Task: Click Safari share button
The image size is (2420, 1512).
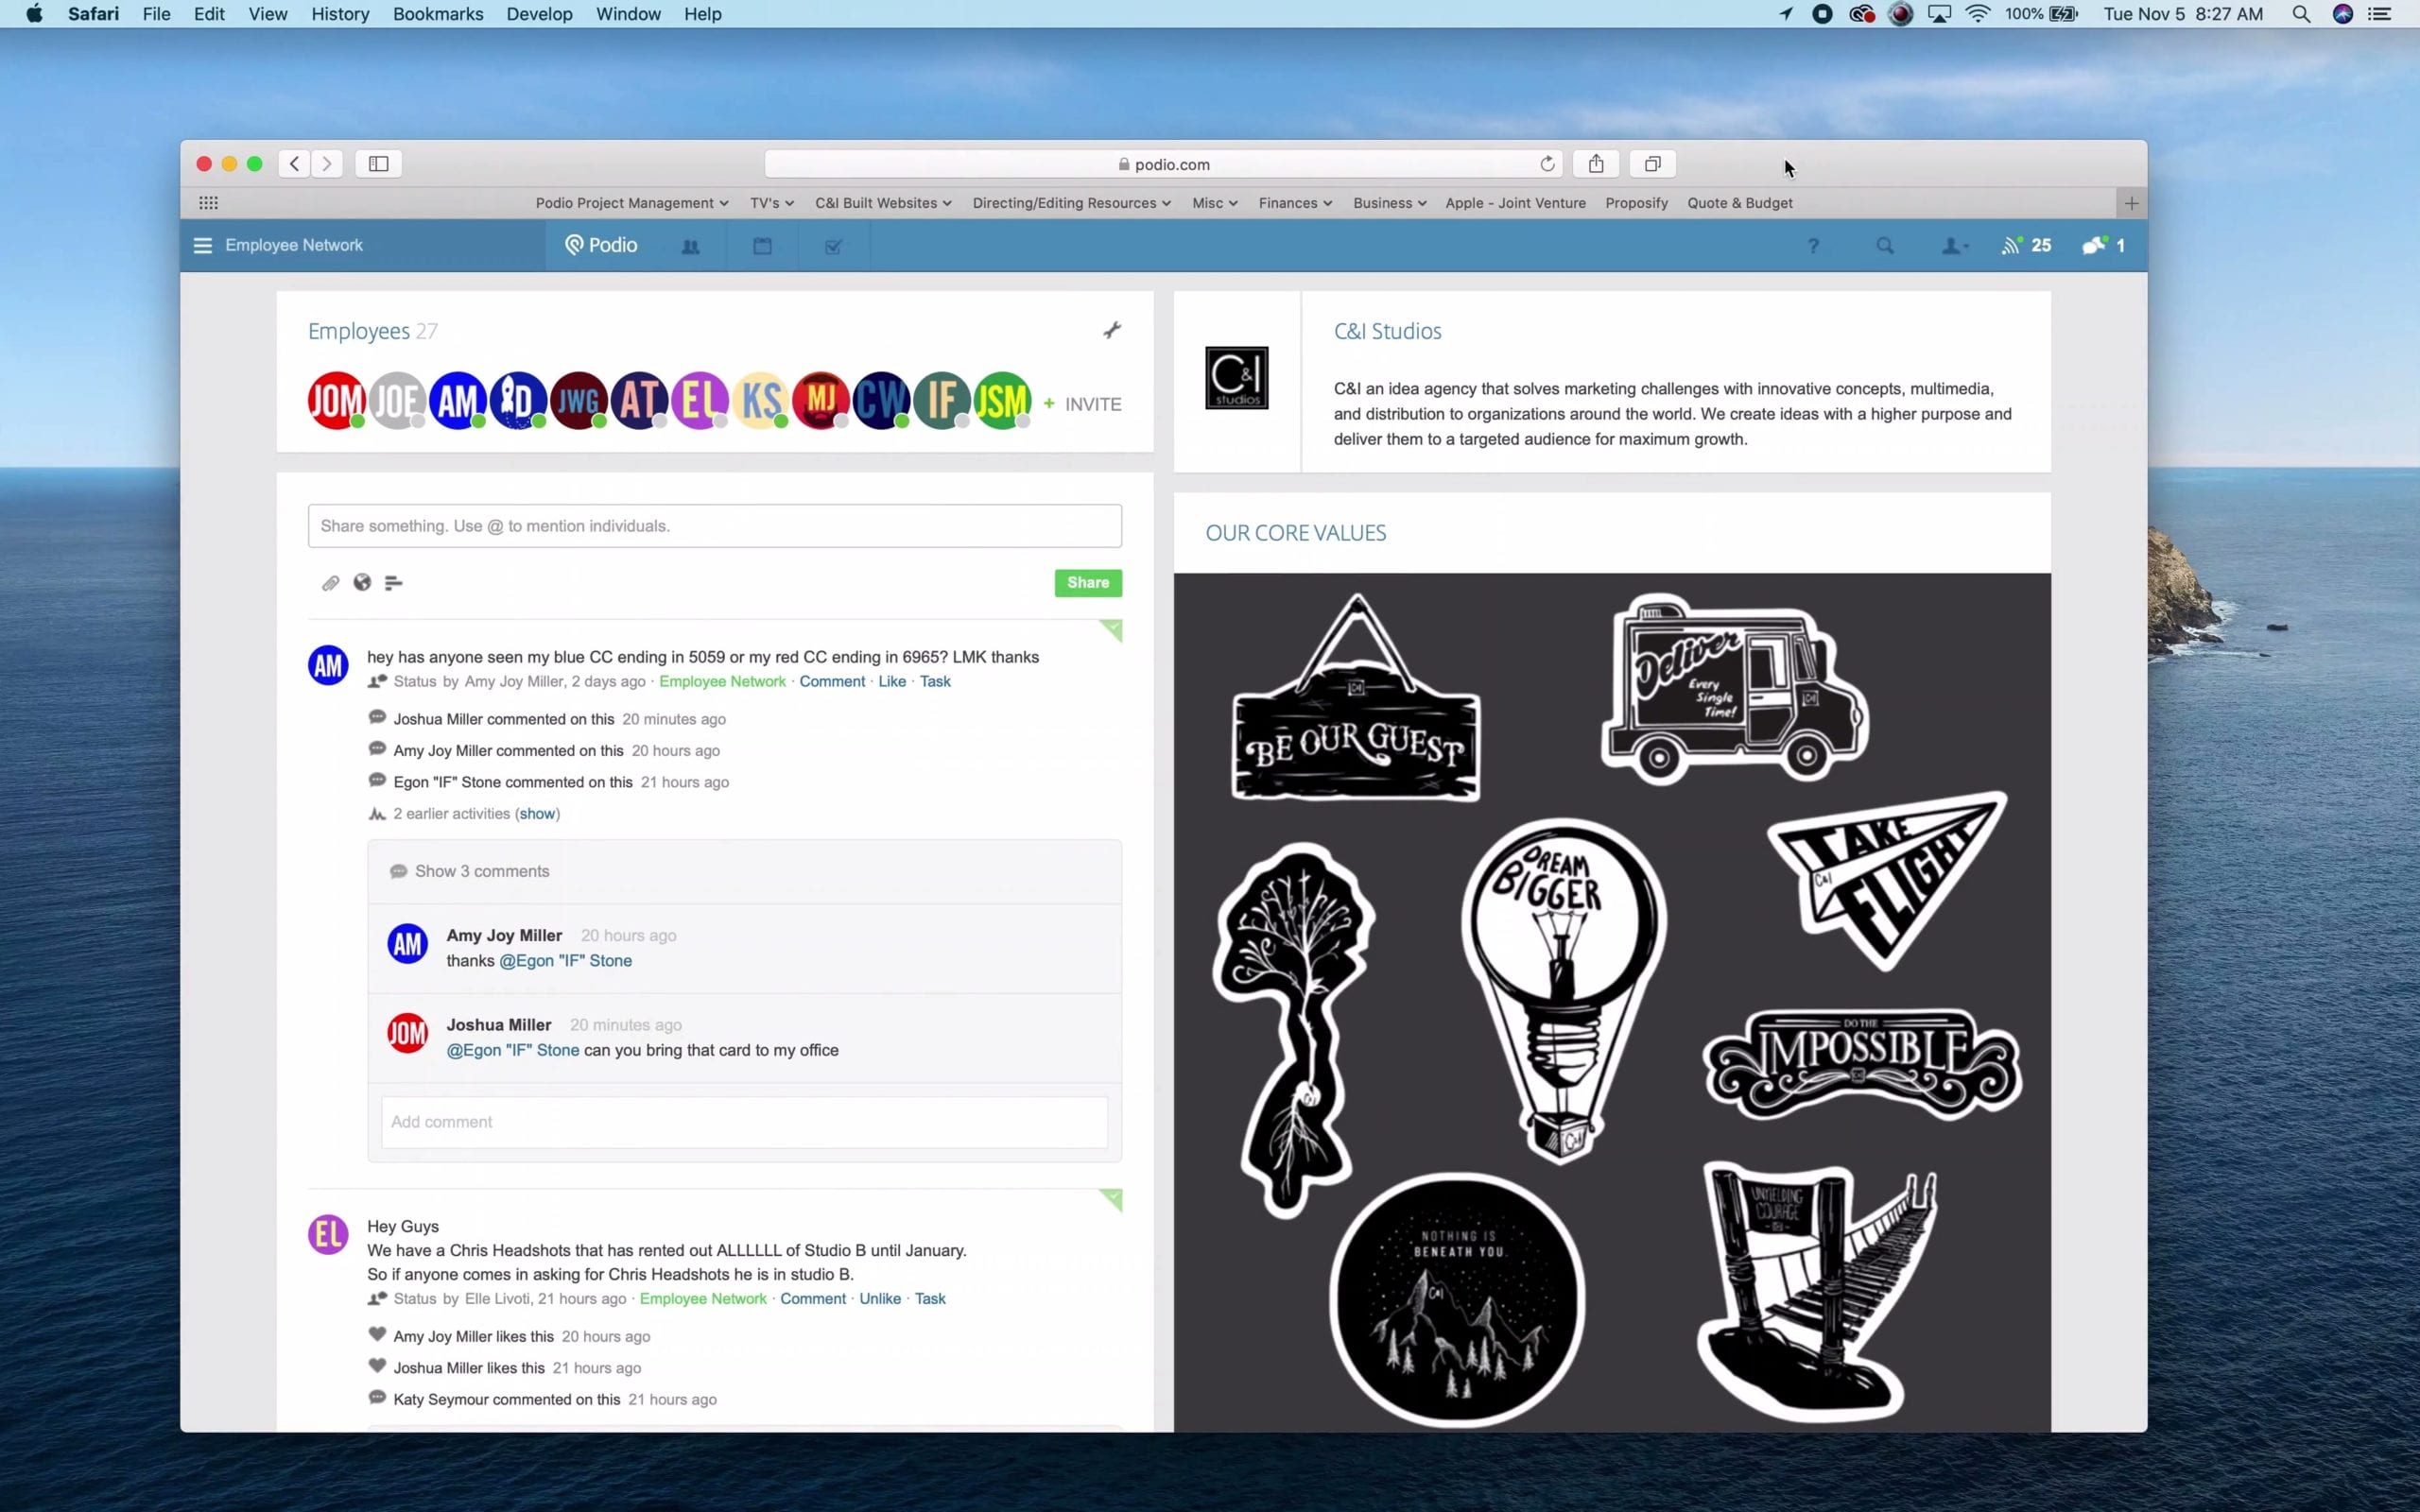Action: pyautogui.click(x=1596, y=164)
